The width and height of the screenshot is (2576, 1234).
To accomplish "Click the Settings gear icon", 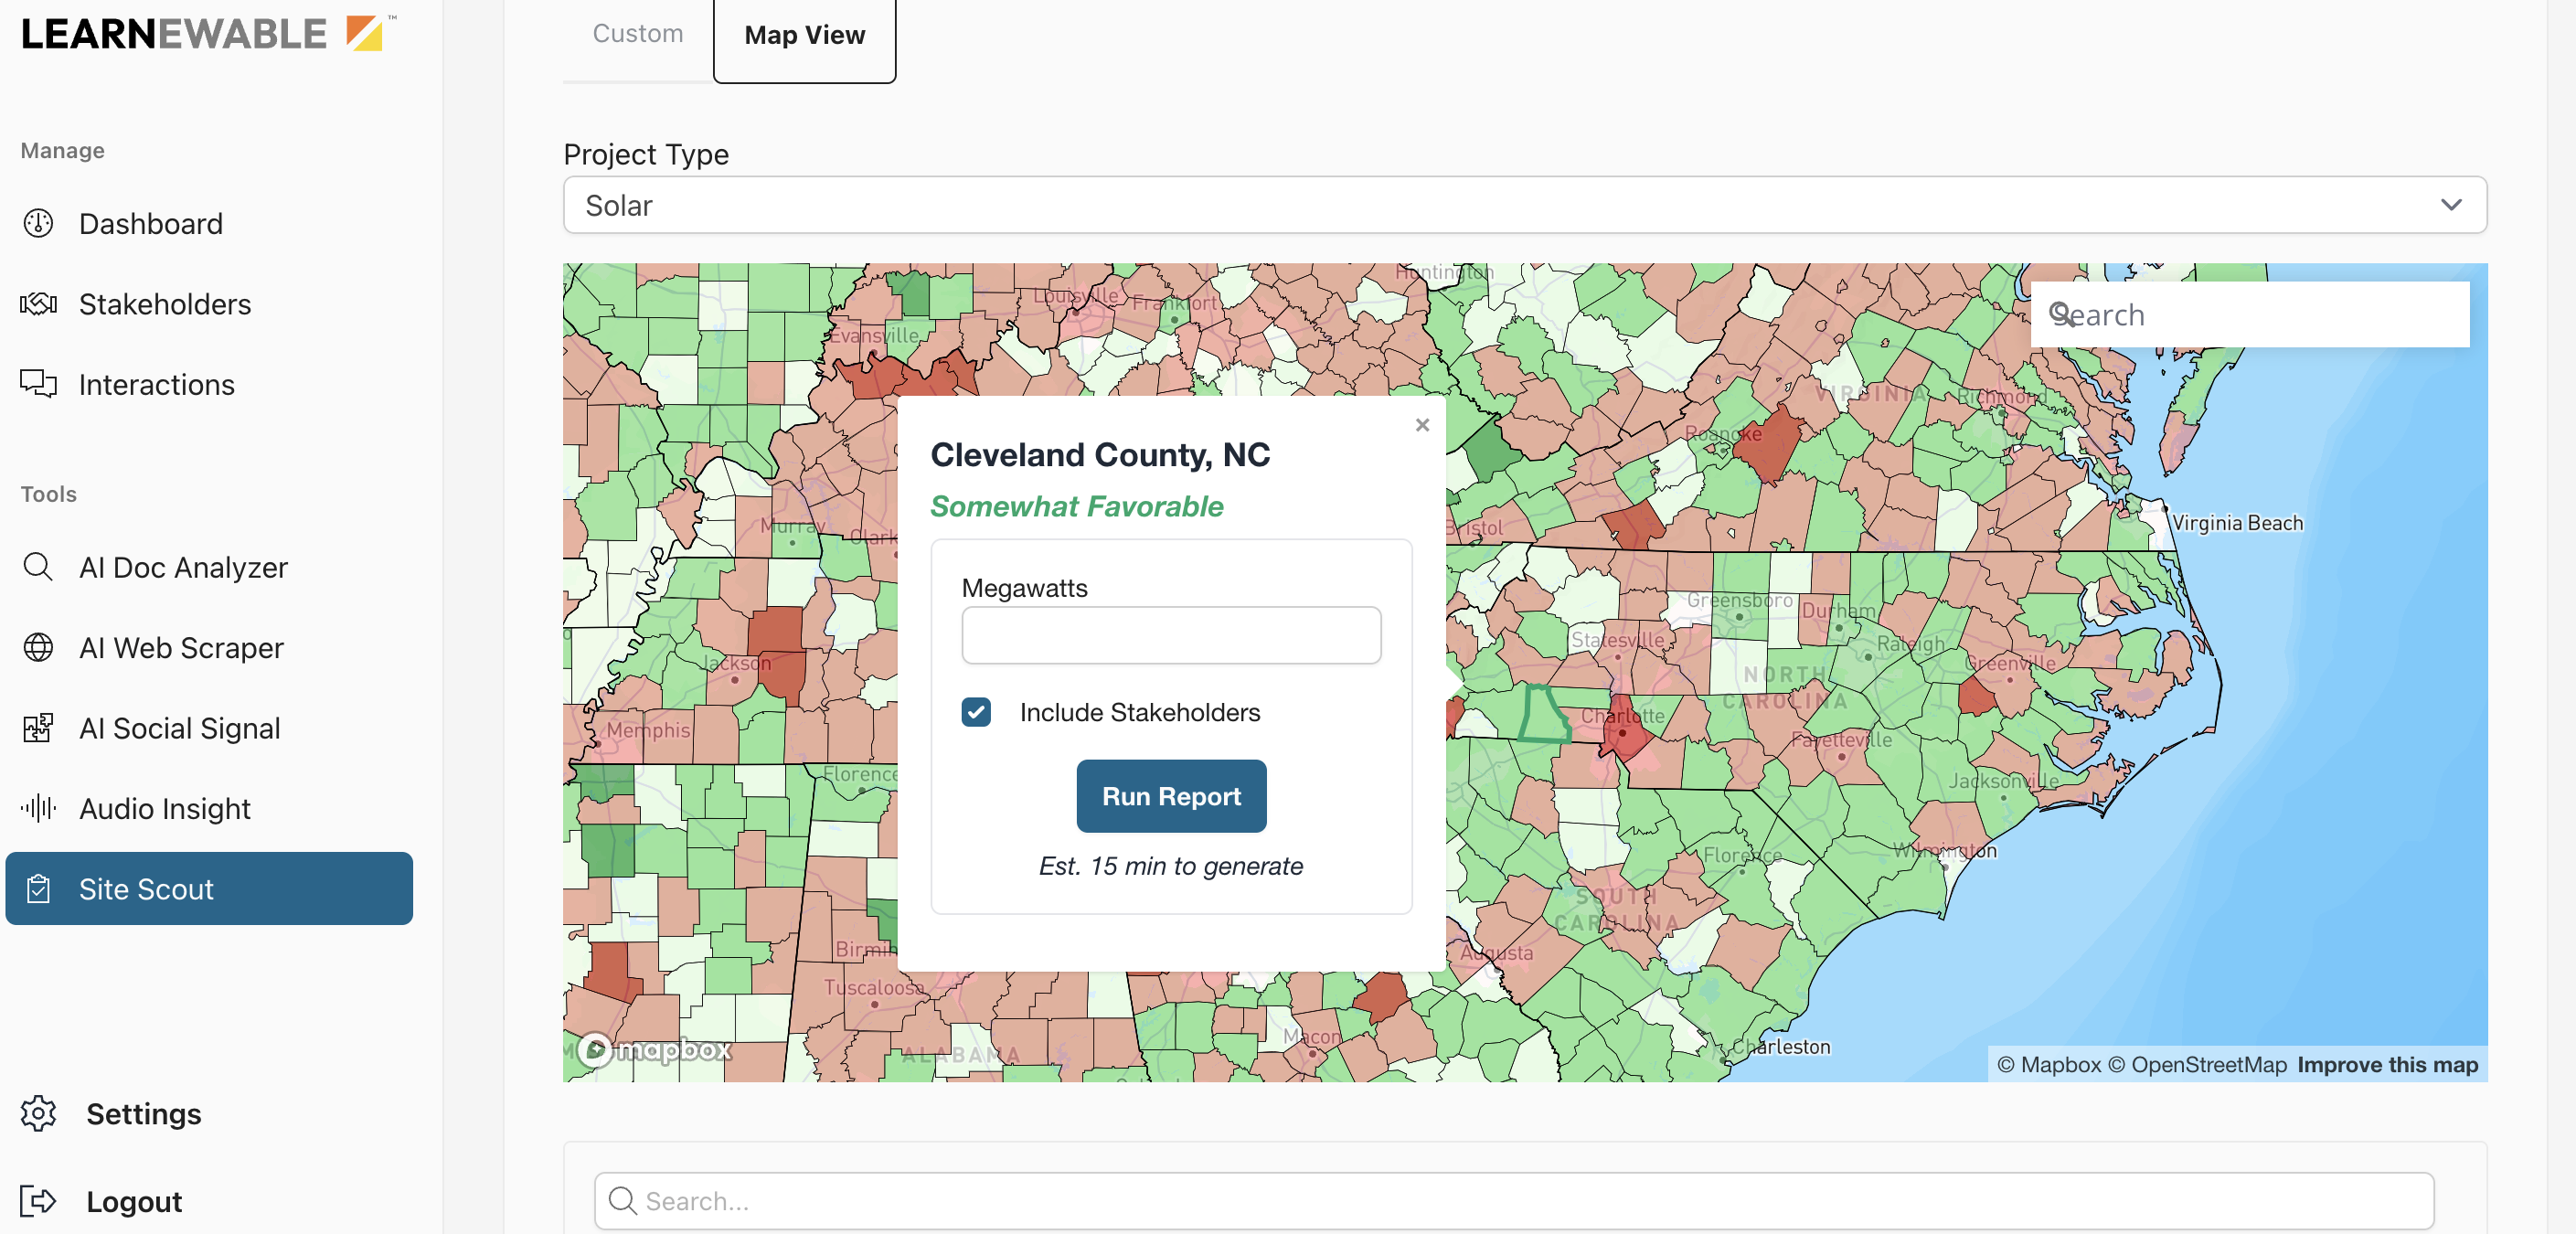I will (x=38, y=1113).
